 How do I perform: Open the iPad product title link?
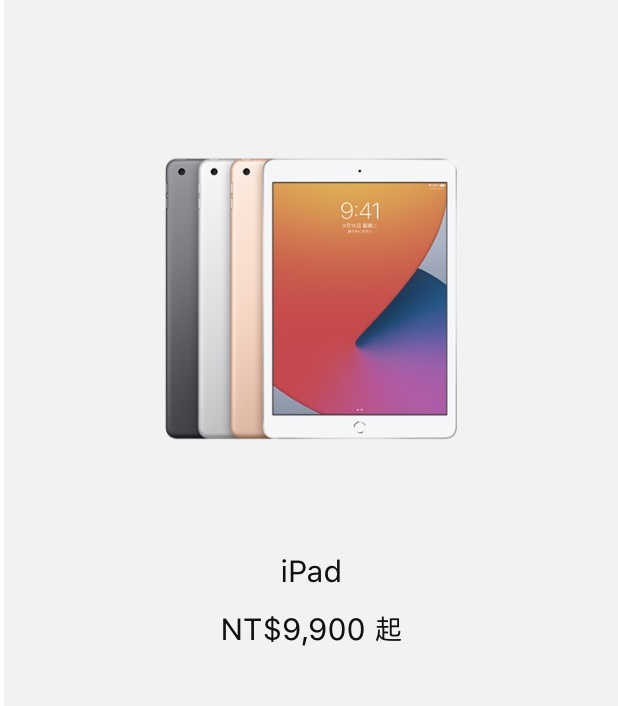pos(311,571)
